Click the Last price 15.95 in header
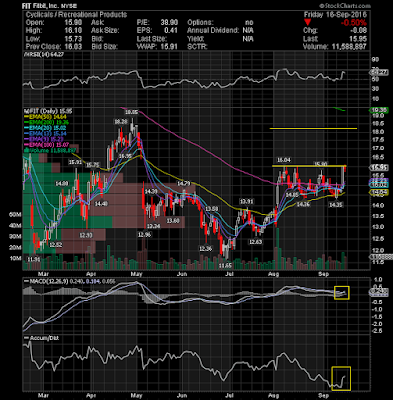The image size is (393, 400). pyautogui.click(x=357, y=39)
